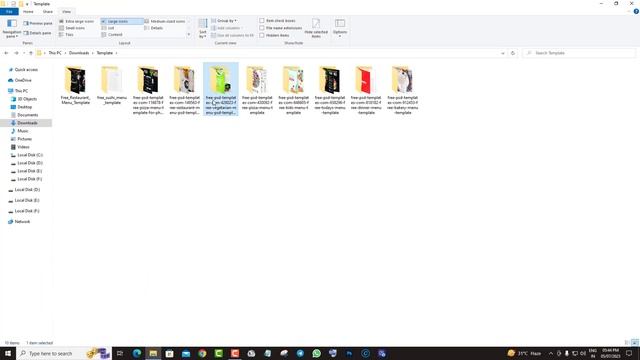Image resolution: width=640 pixels, height=360 pixels.
Task: Switch to the Home ribbon tab
Action: (x=28, y=11)
